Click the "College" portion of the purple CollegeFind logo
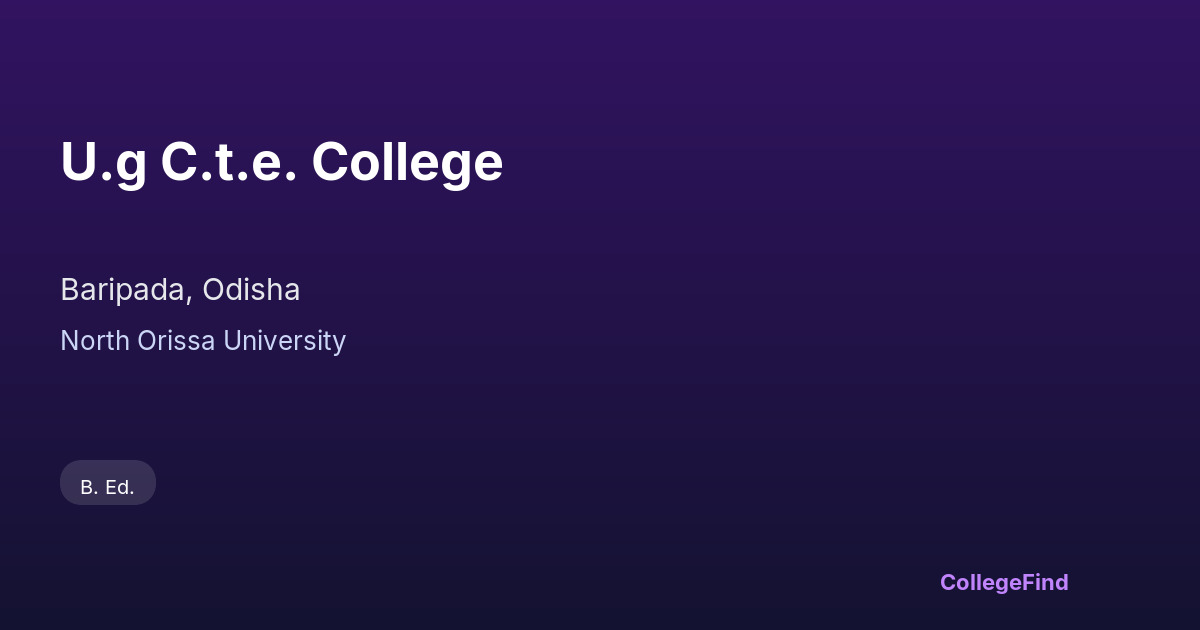1200x630 pixels. click(981, 582)
